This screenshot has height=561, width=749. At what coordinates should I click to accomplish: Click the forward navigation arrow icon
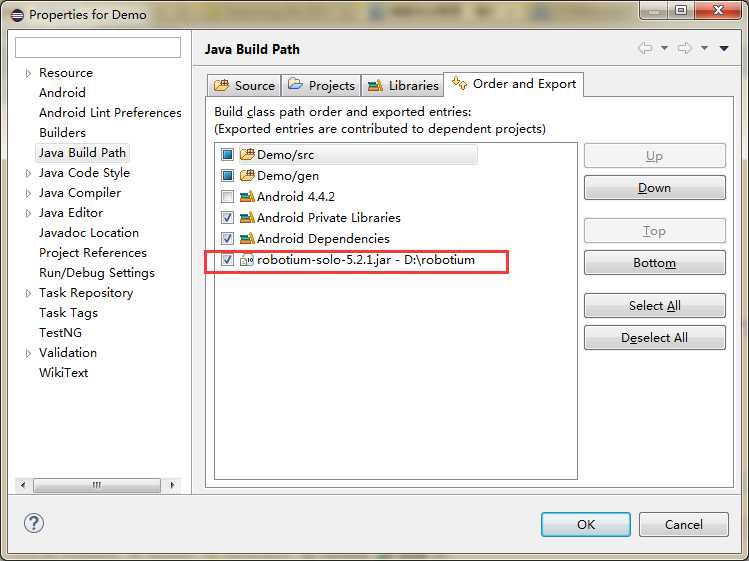click(x=685, y=48)
